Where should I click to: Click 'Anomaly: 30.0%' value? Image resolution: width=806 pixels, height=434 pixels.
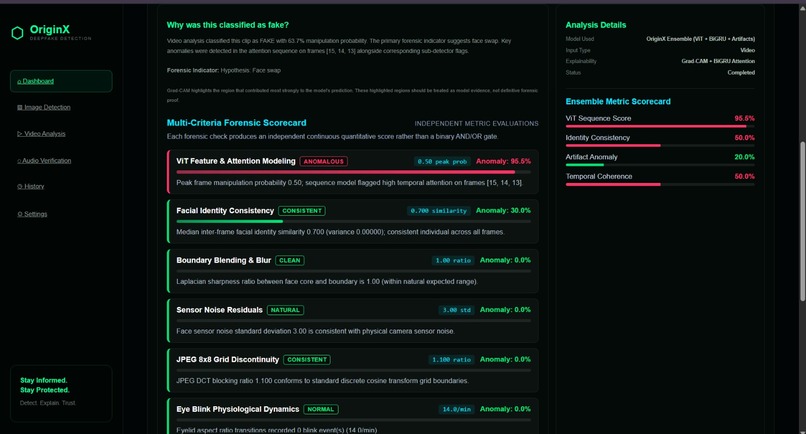pos(503,211)
